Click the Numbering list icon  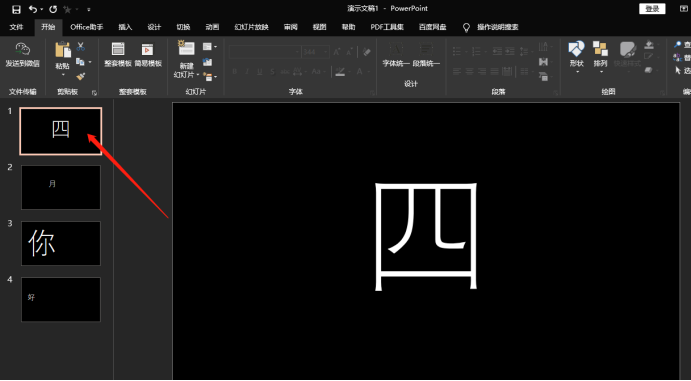(476, 52)
